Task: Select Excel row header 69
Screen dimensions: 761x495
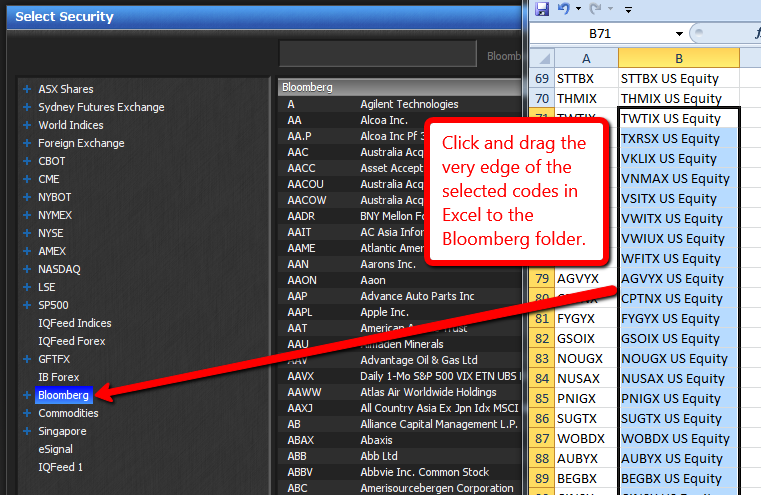Action: [542, 79]
